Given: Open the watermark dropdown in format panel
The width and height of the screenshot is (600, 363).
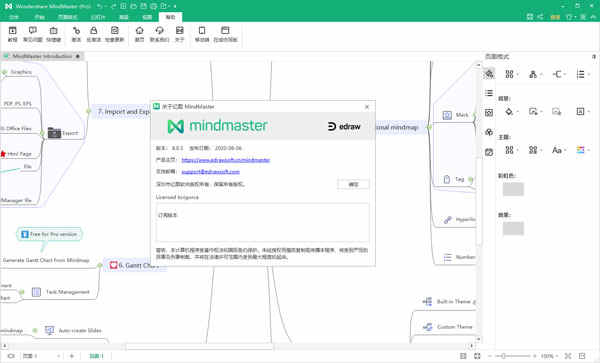Looking at the screenshot, I should [x=582, y=112].
